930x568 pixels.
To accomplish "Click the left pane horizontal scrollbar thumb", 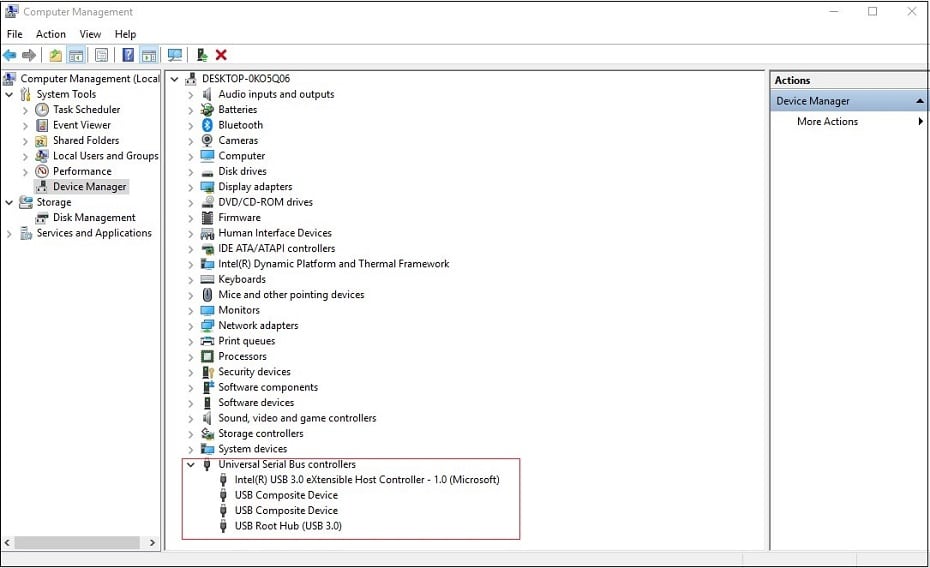I will pyautogui.click(x=77, y=543).
